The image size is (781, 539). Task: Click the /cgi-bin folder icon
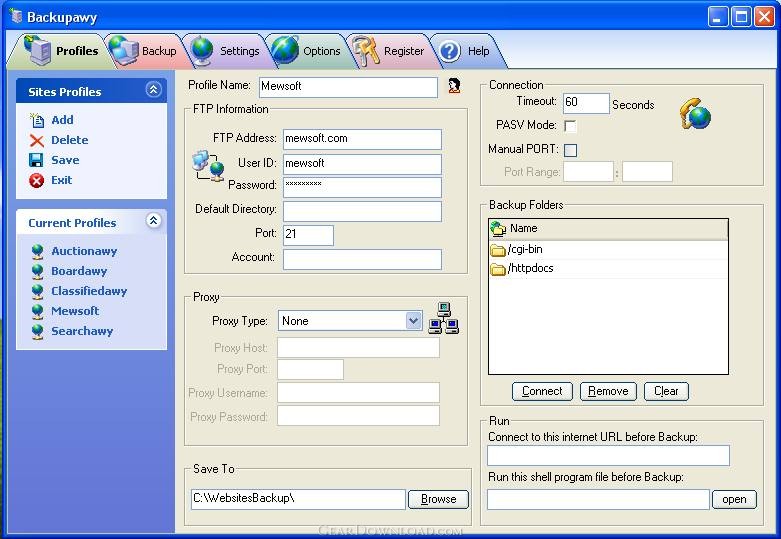coord(498,250)
